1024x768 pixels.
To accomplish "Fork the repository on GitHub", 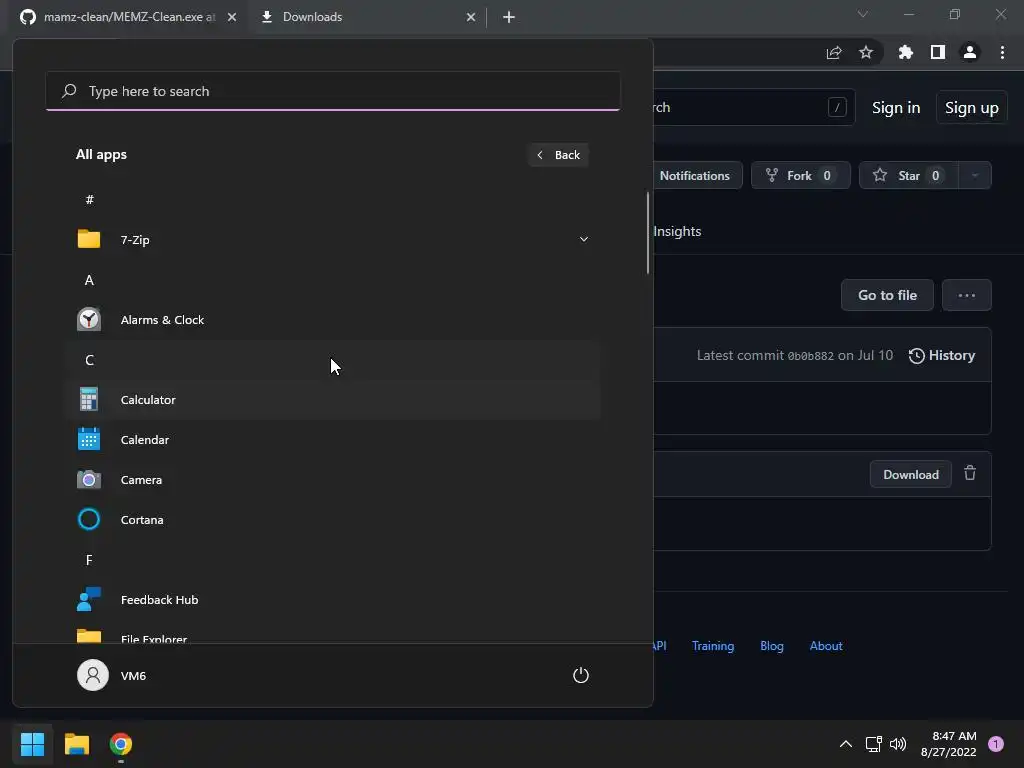I will click(x=801, y=176).
